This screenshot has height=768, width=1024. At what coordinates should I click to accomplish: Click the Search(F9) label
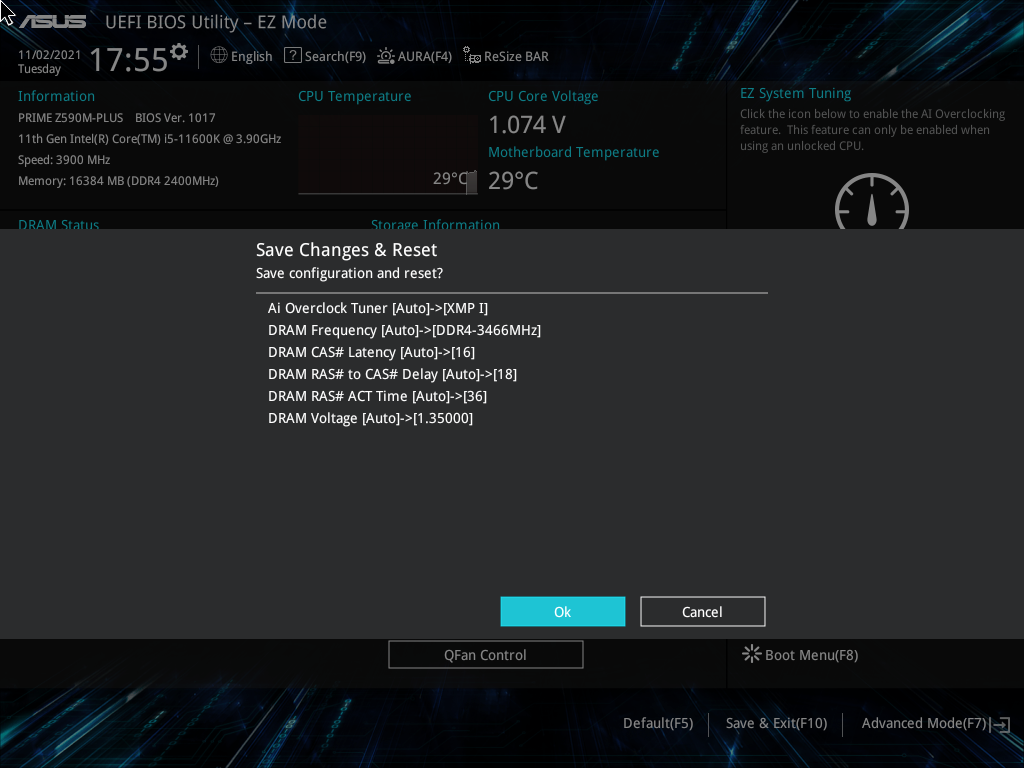[335, 56]
